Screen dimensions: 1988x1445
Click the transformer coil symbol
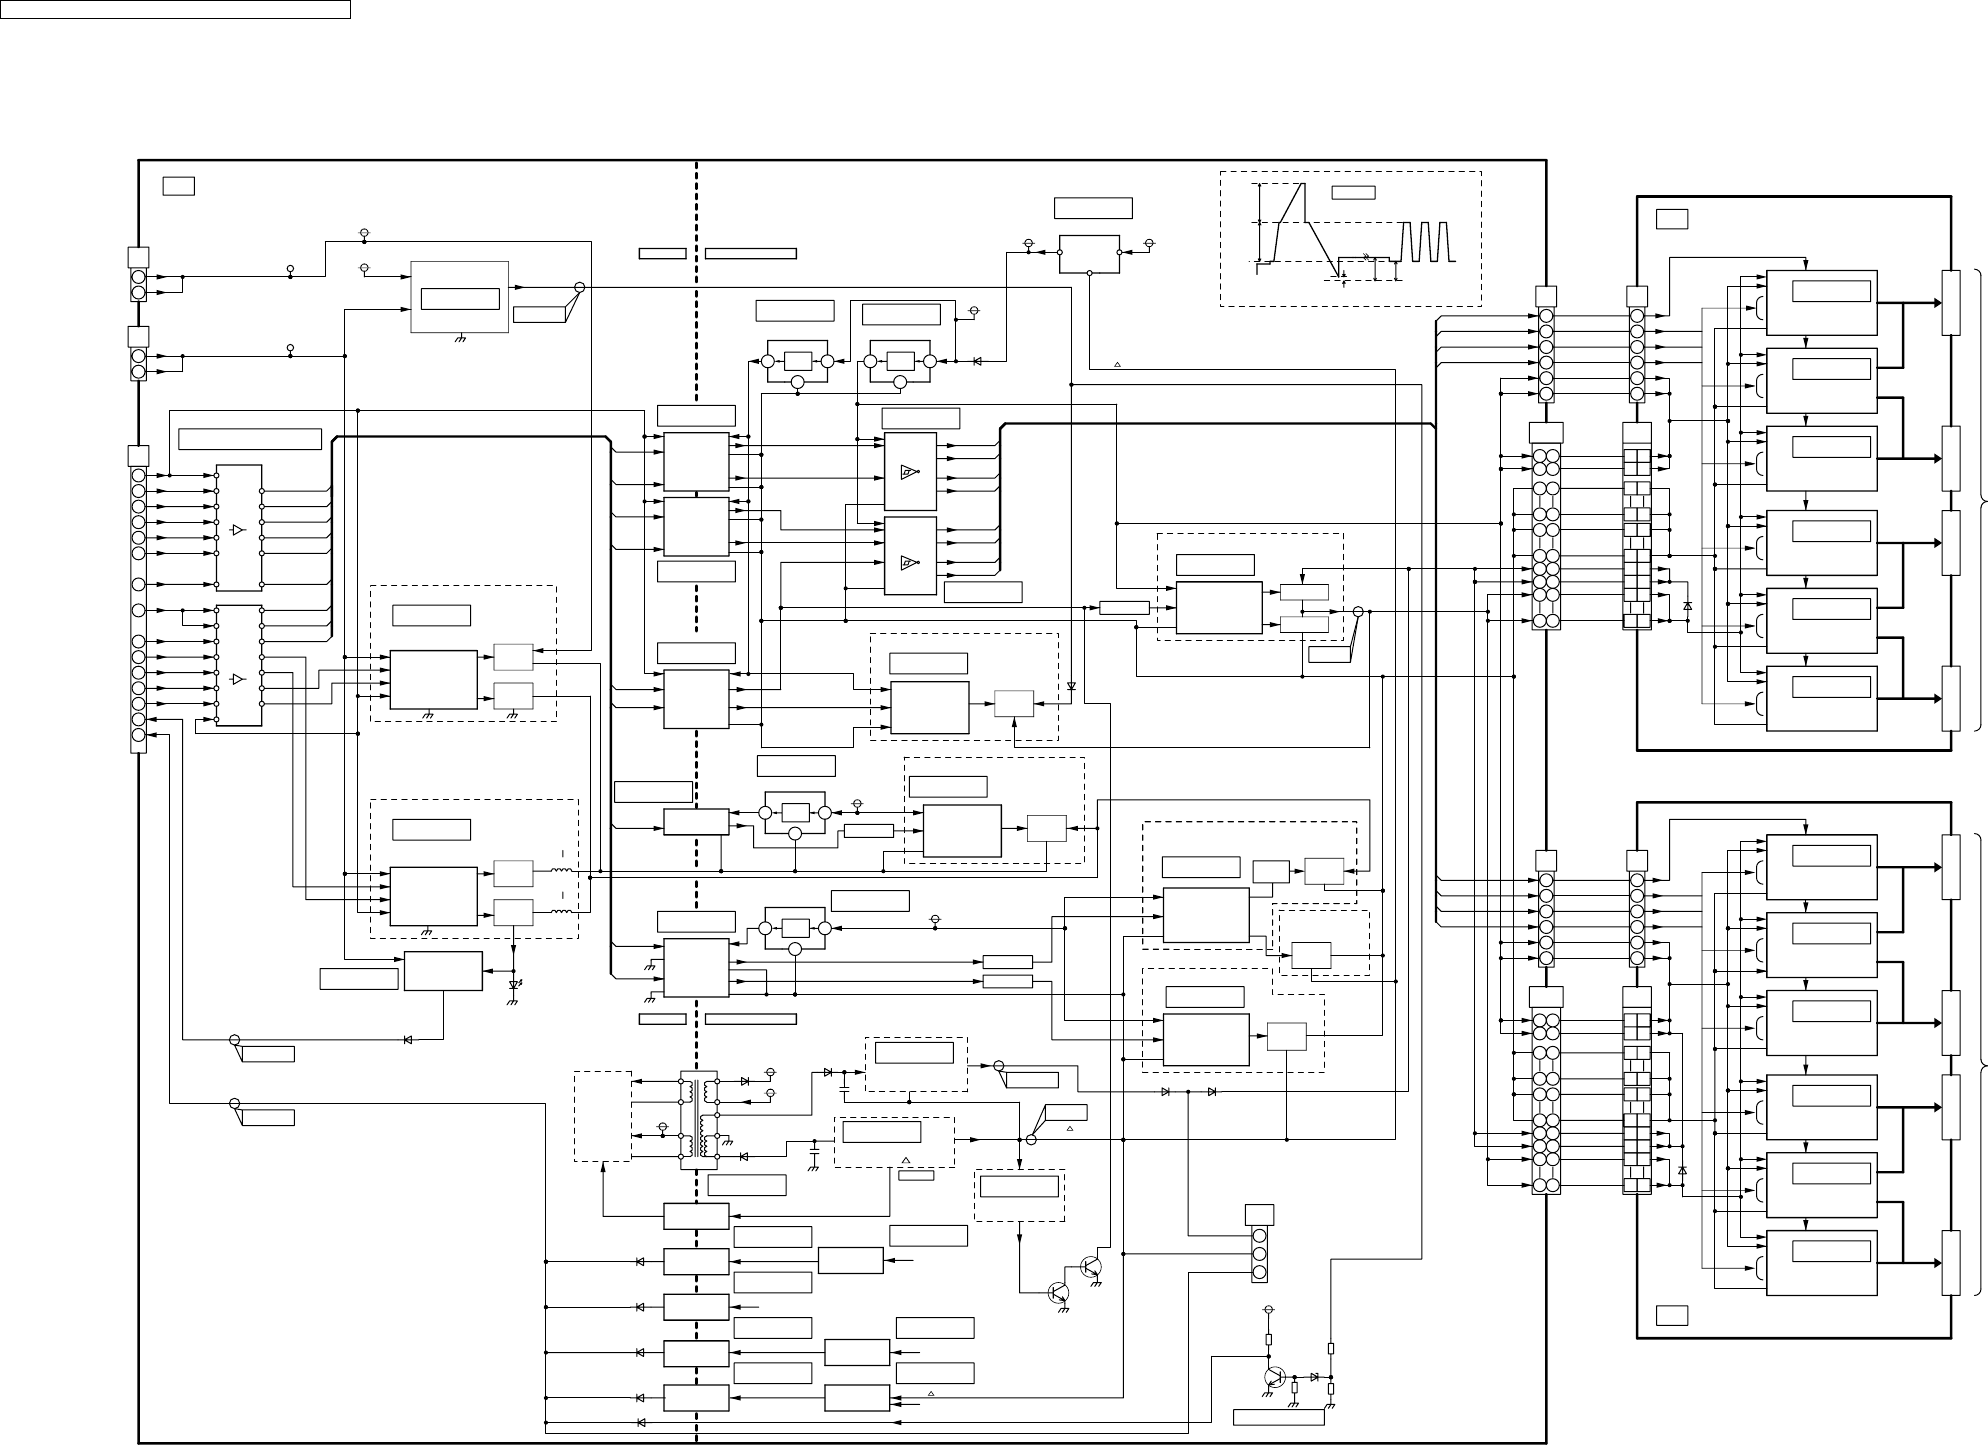[698, 1120]
